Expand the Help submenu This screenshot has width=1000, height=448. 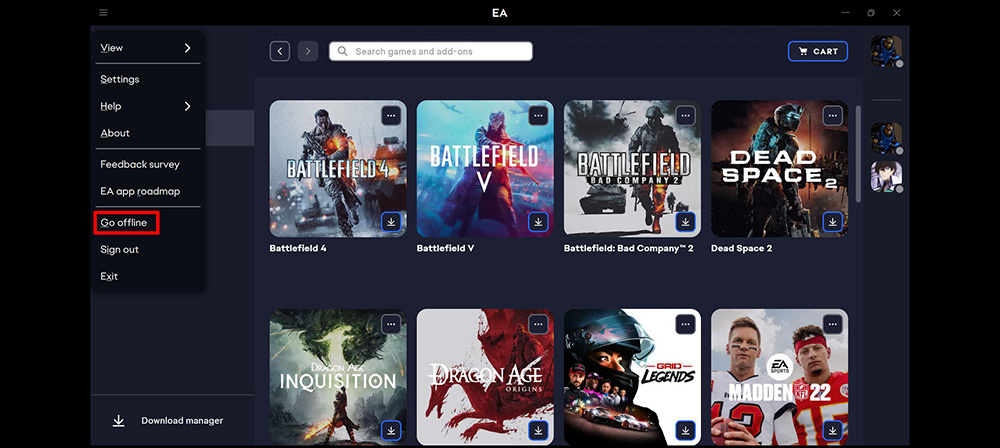coord(147,107)
